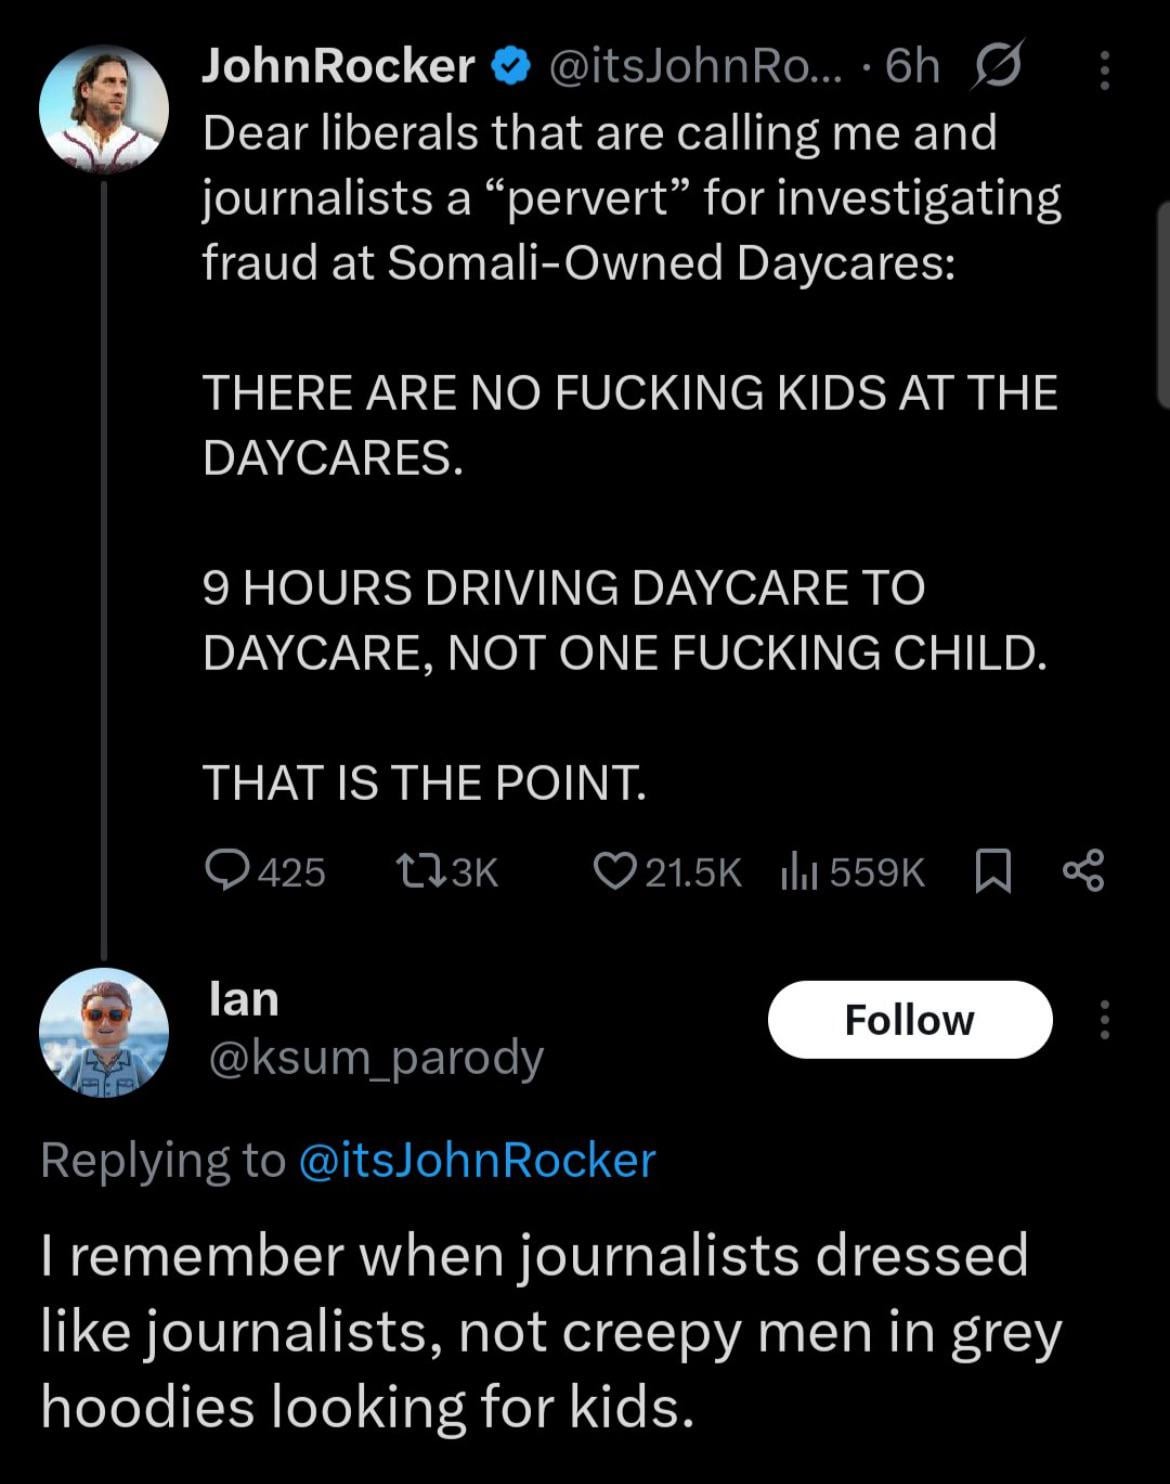The image size is (1170, 1484).
Task: Click the Grok icon beside 6h
Action: coord(994,69)
